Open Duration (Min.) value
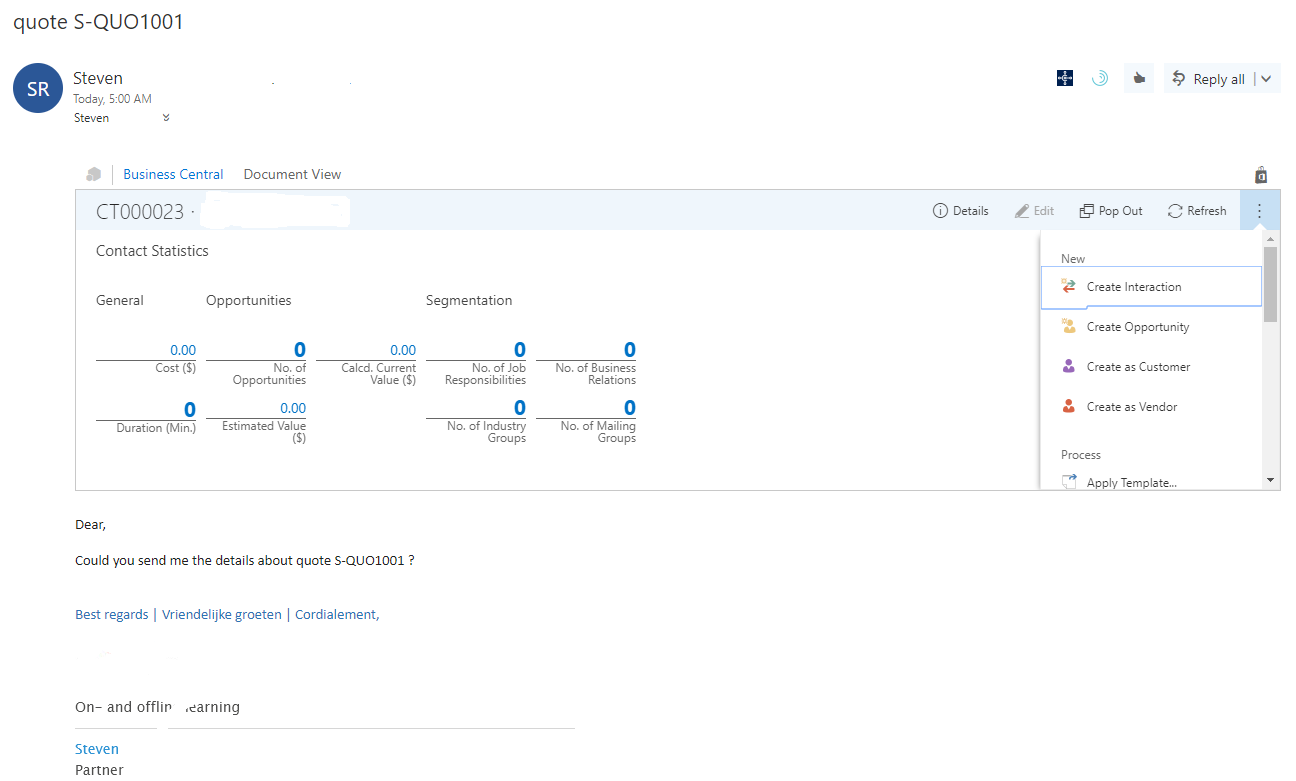 click(190, 409)
